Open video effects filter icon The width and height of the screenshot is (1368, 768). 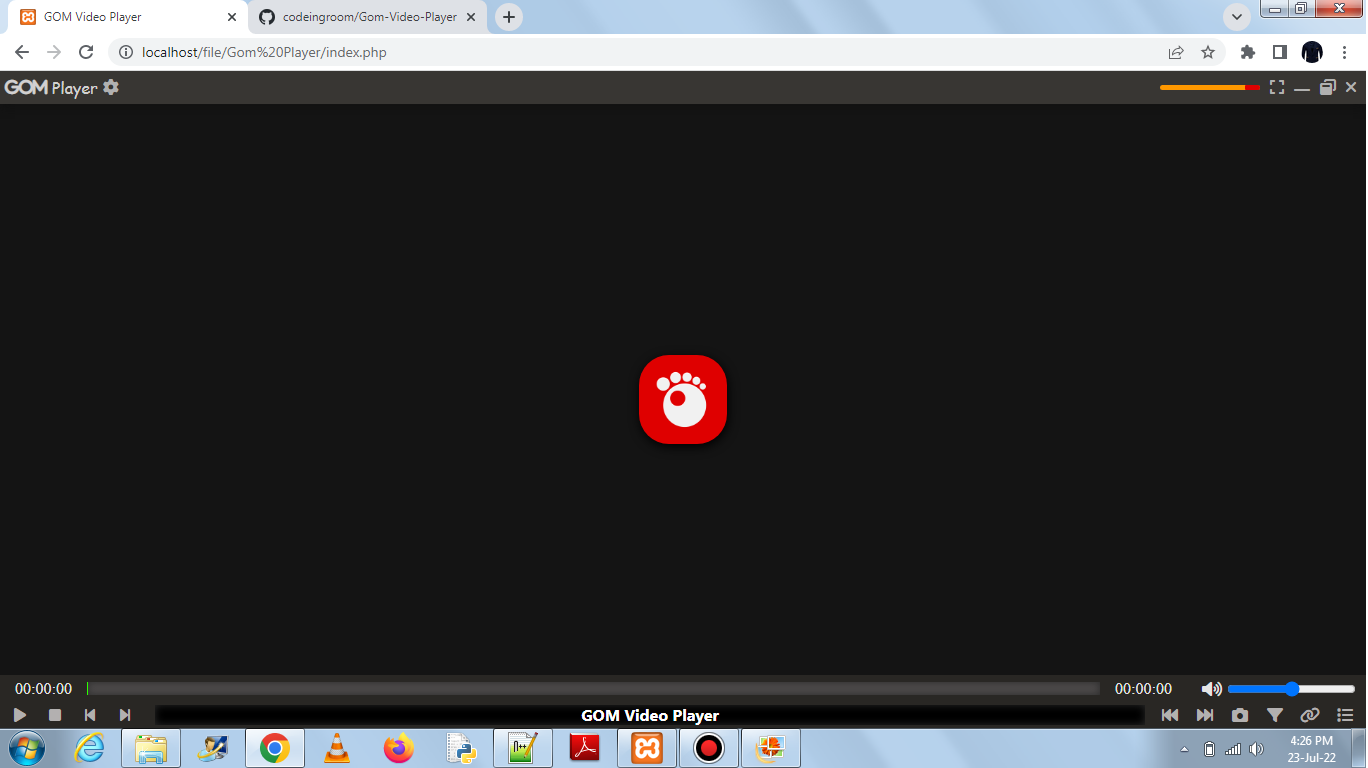pyautogui.click(x=1275, y=715)
